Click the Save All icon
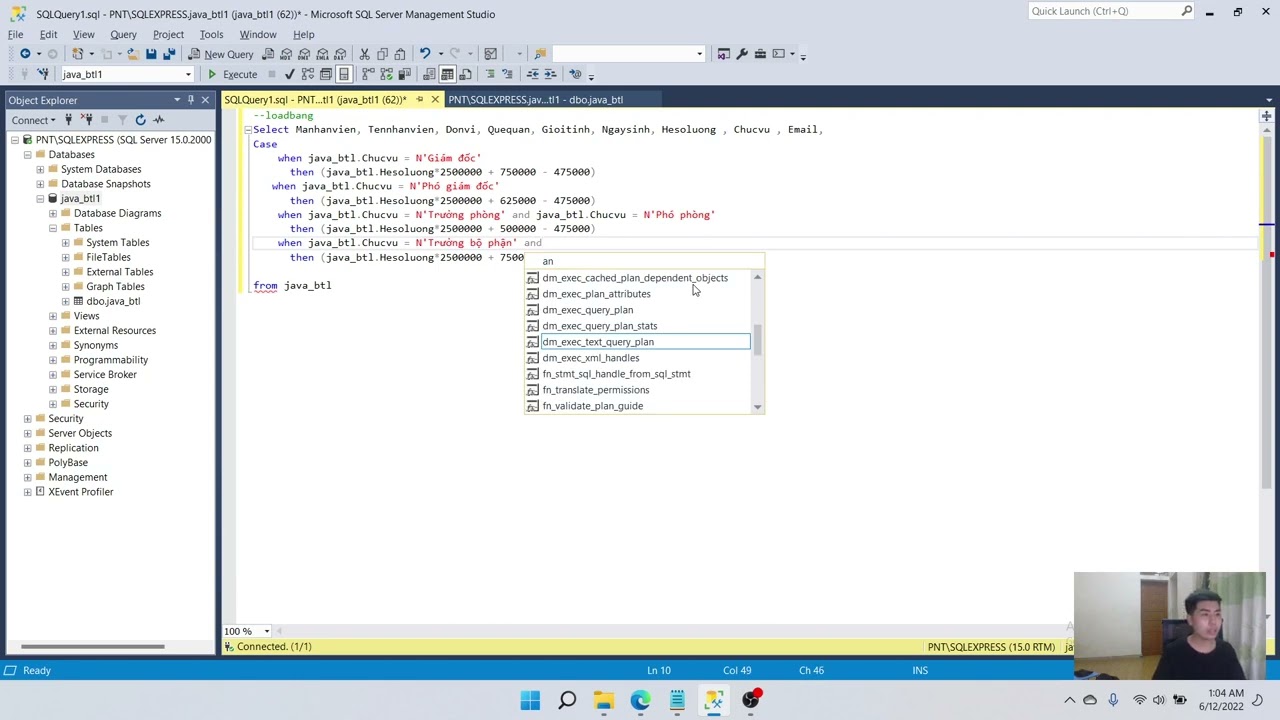 pyautogui.click(x=168, y=54)
